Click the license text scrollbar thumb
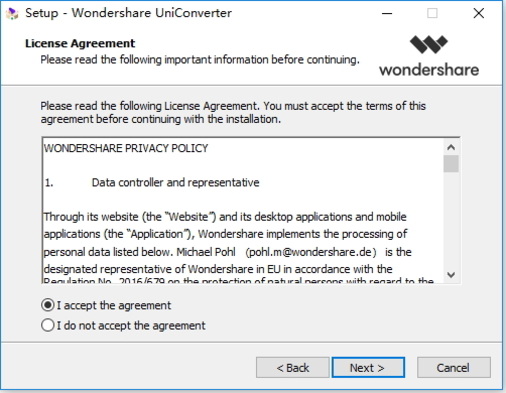The image size is (506, 393). pos(451,164)
